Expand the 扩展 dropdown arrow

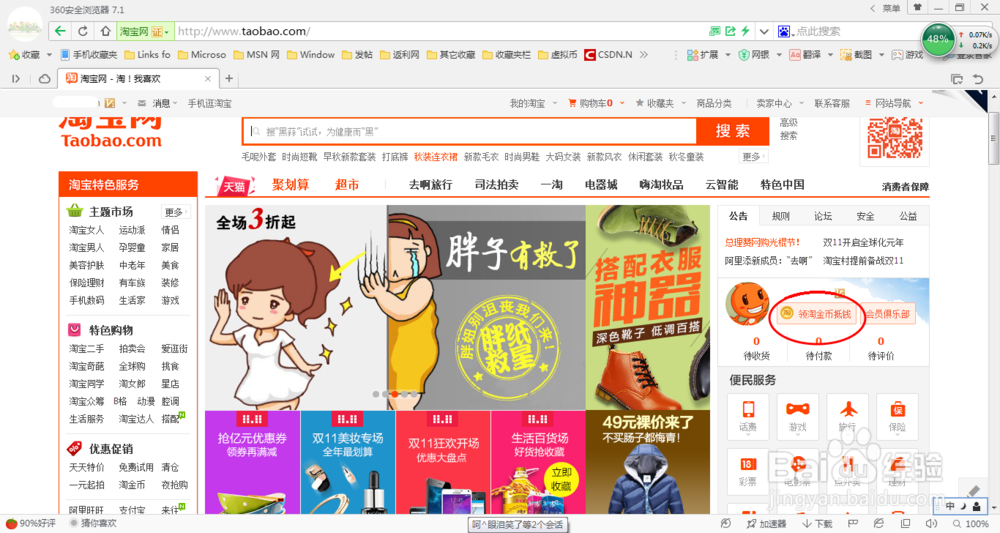tap(728, 55)
